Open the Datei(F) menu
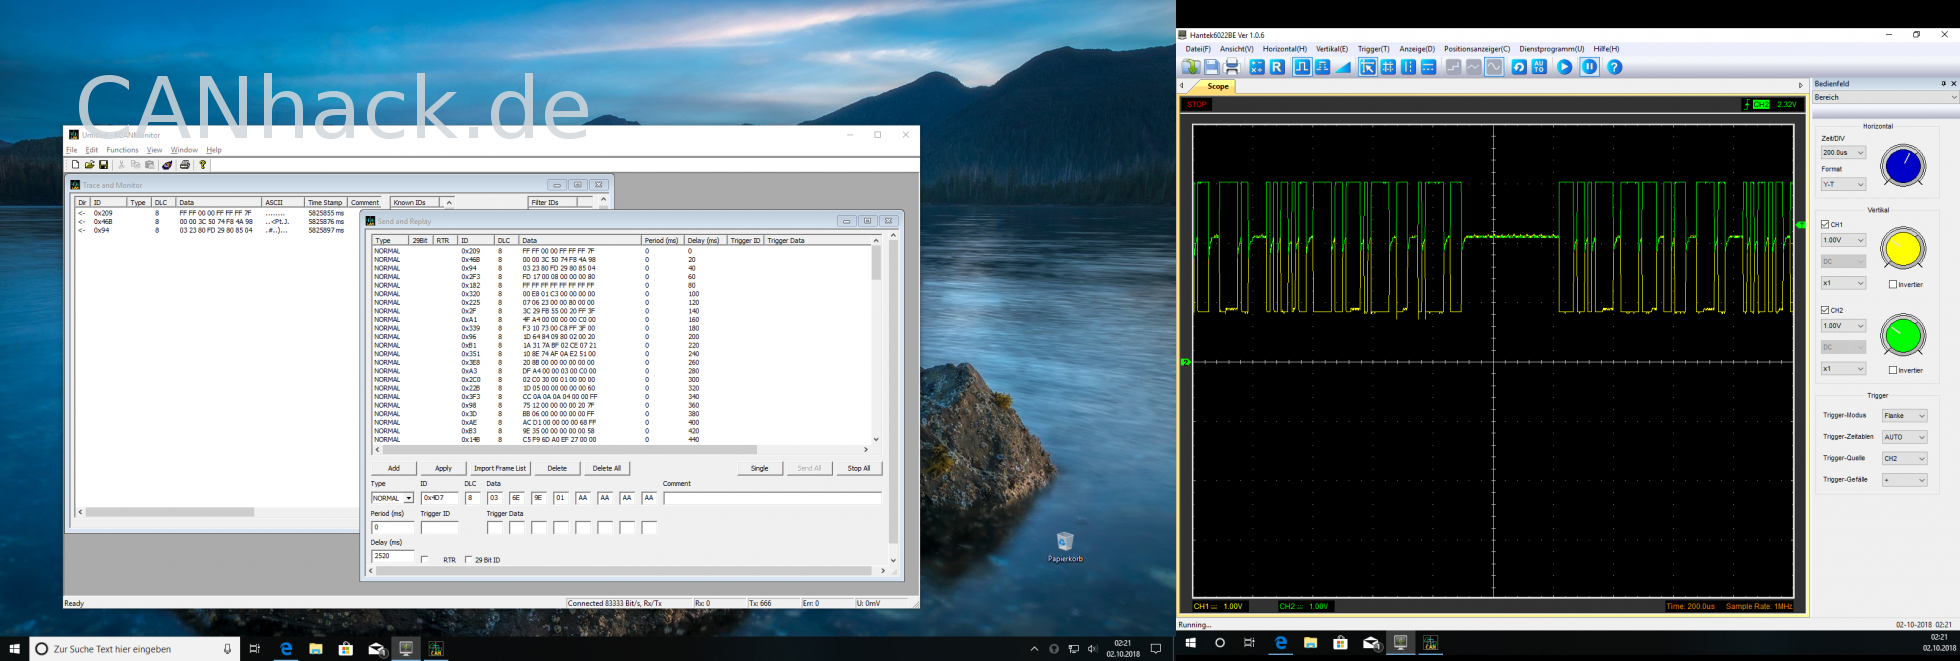 pyautogui.click(x=1198, y=49)
